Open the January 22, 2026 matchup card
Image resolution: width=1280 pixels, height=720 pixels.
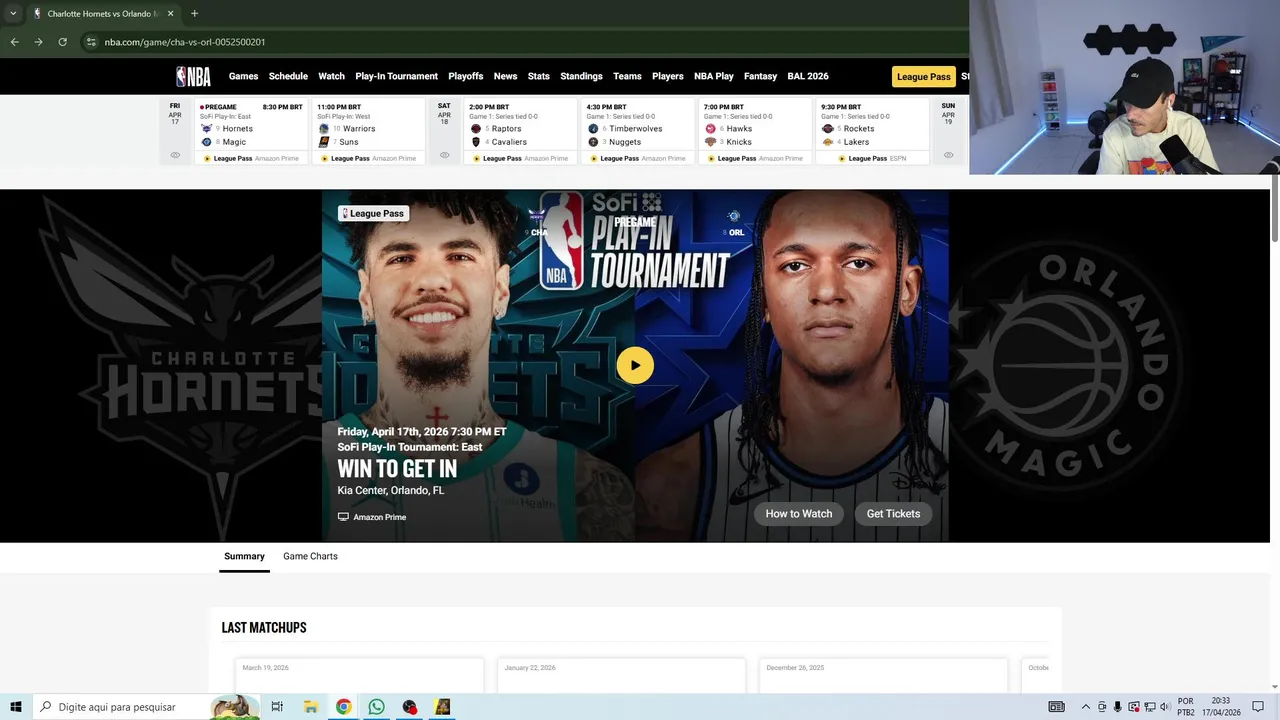(621, 675)
